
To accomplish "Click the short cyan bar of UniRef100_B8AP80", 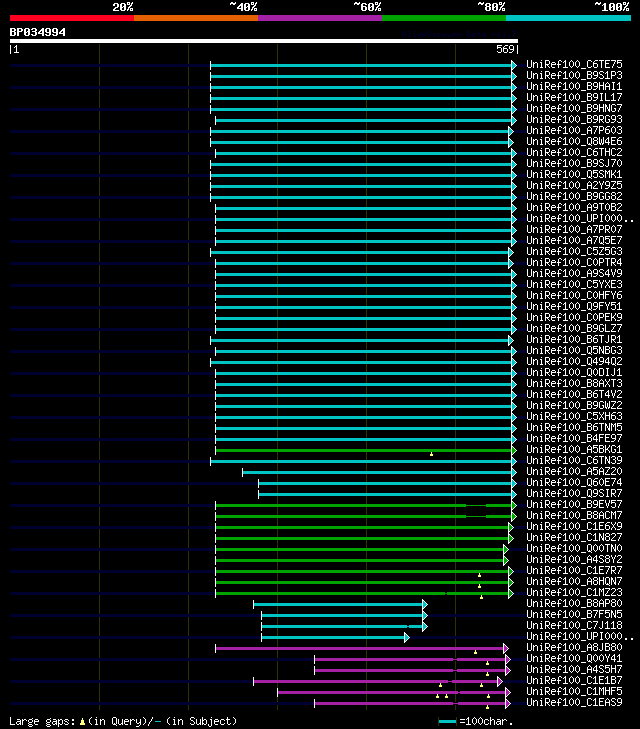I will click(x=338, y=604).
